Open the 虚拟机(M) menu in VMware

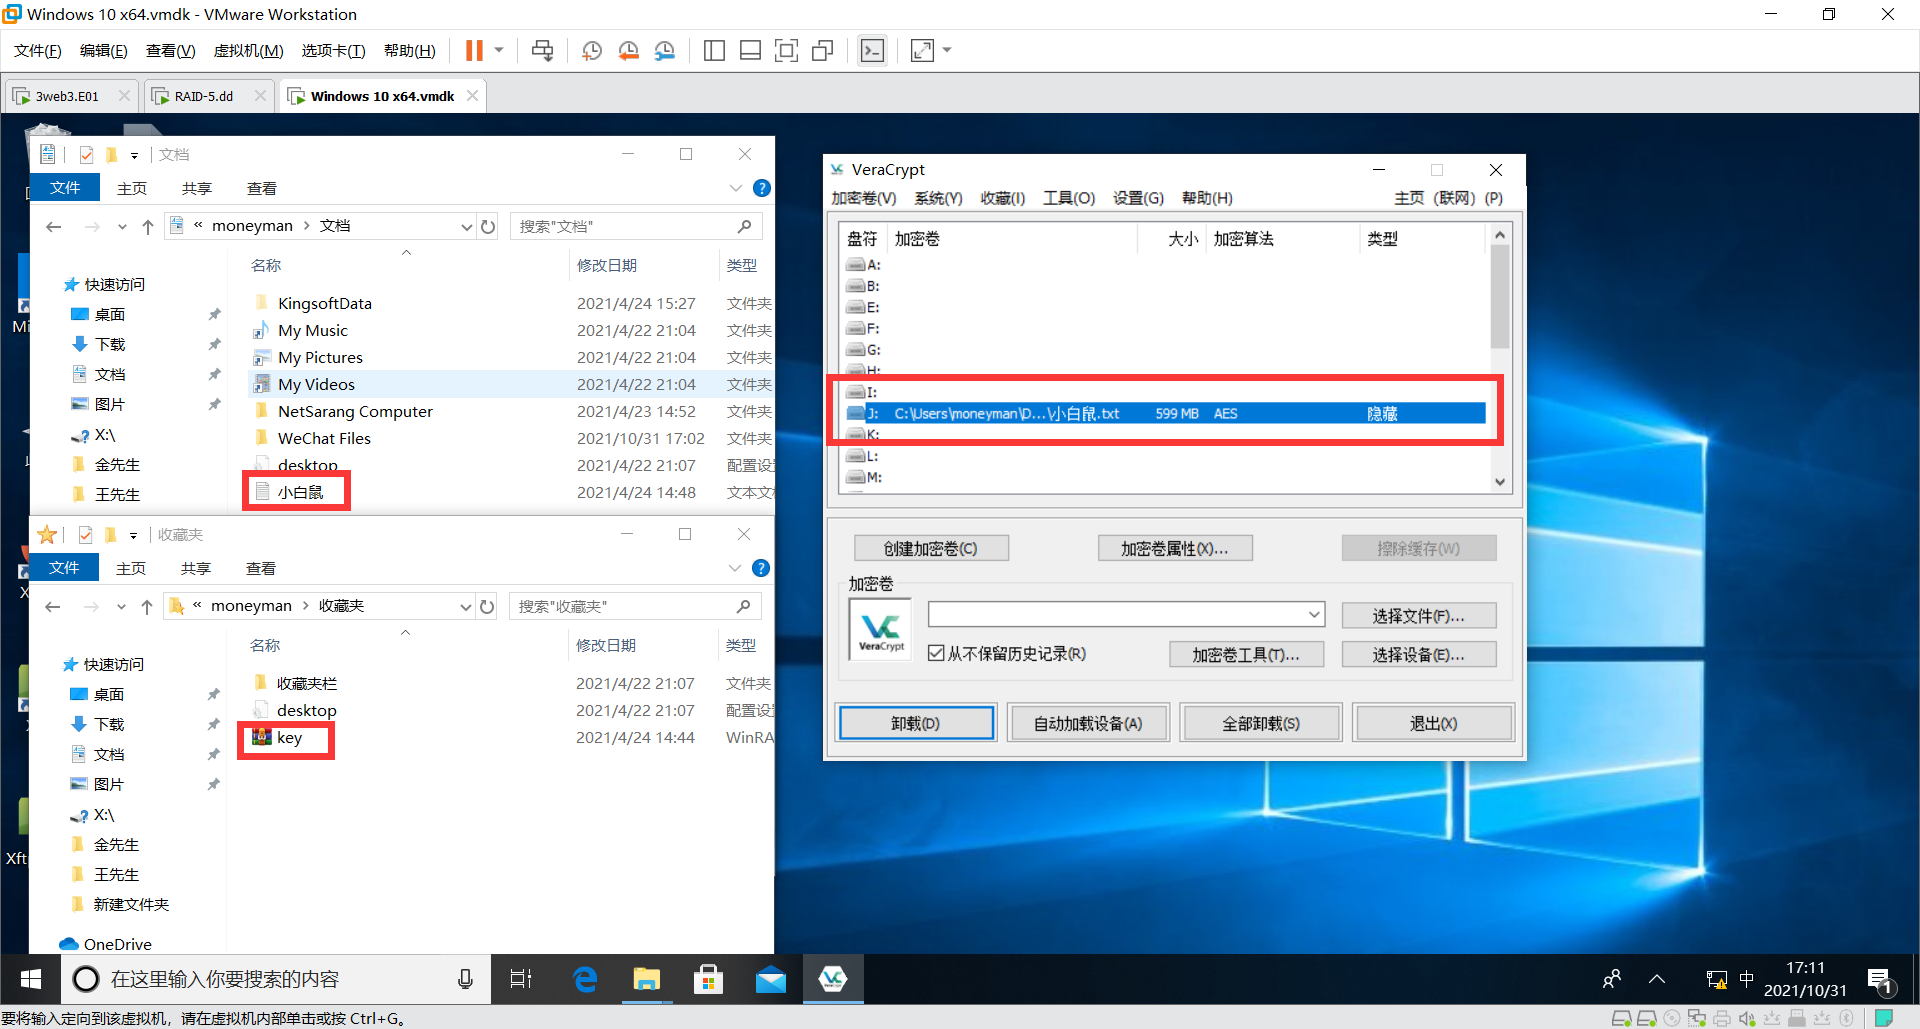coord(248,51)
